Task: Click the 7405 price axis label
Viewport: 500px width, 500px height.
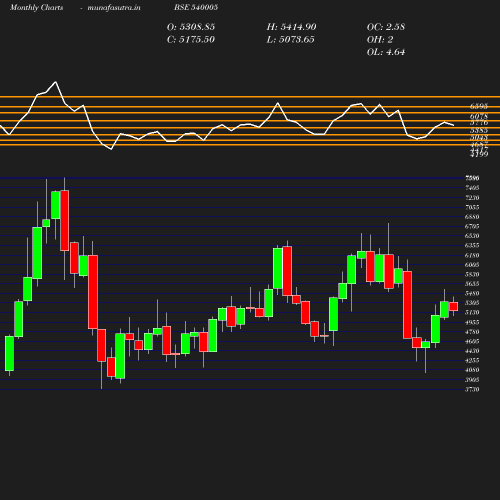Action: [472, 188]
